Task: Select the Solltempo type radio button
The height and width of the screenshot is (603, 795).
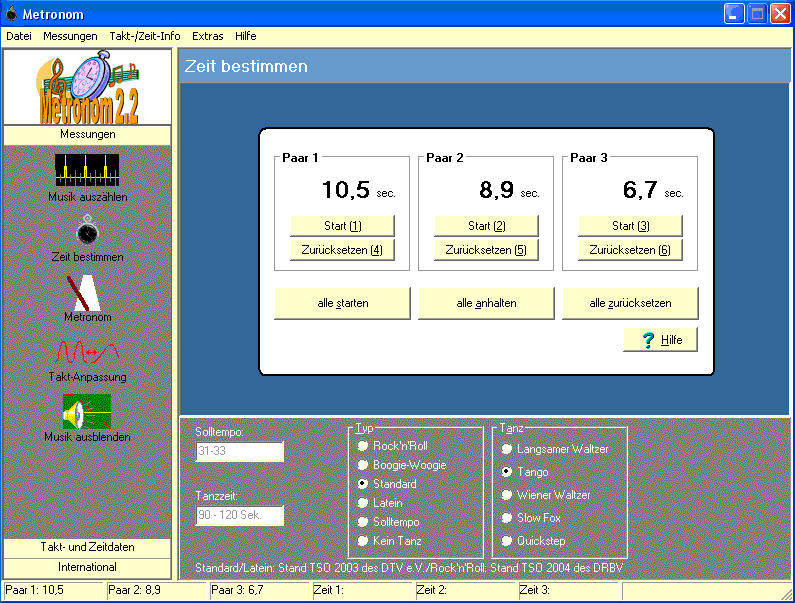Action: (x=363, y=522)
